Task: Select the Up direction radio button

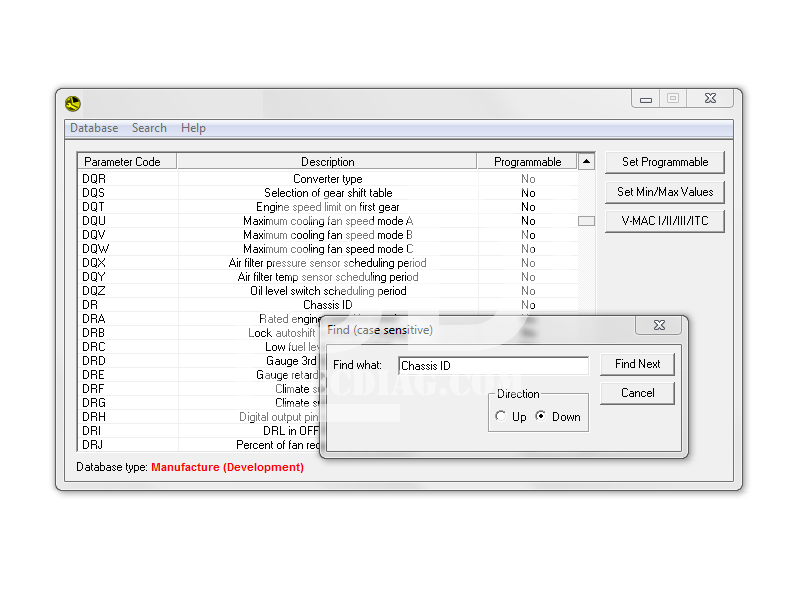Action: coord(501,417)
